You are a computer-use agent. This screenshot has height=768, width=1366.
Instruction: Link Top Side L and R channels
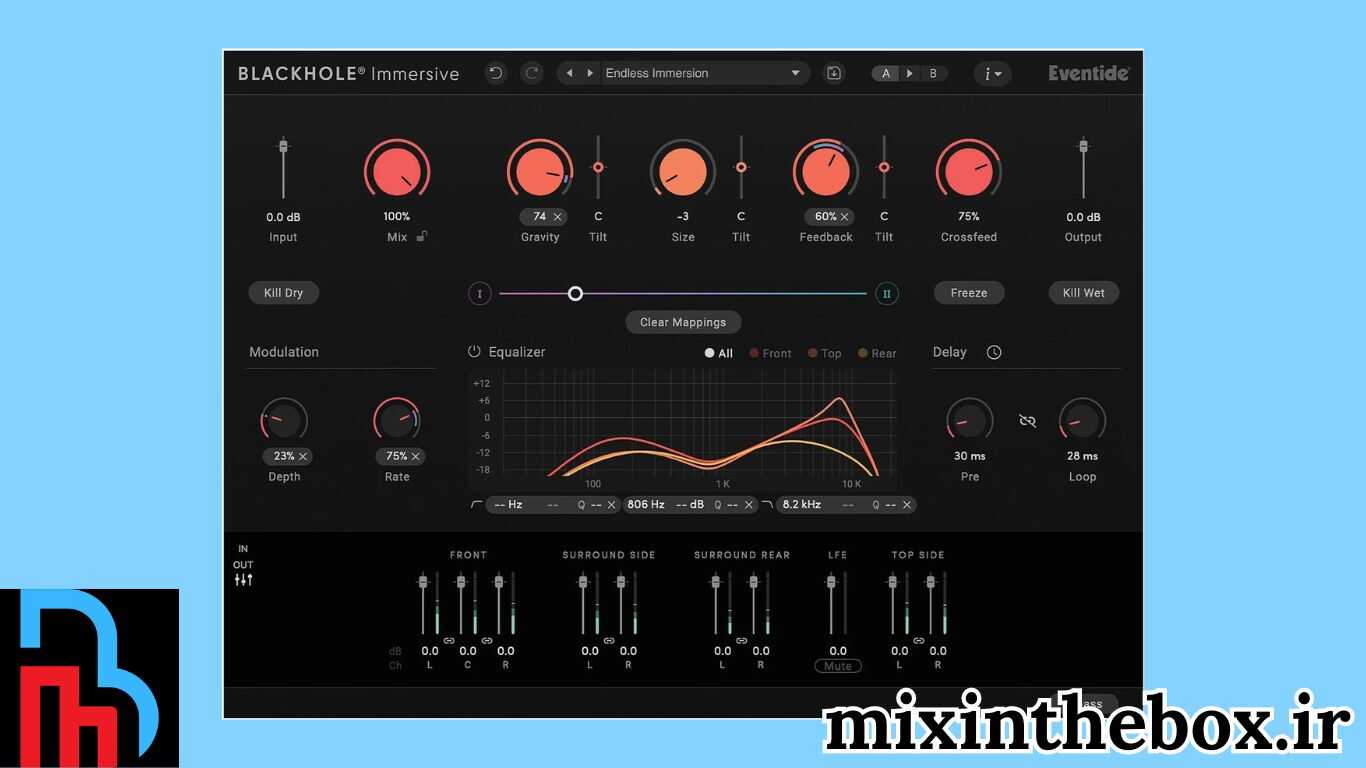coord(919,640)
